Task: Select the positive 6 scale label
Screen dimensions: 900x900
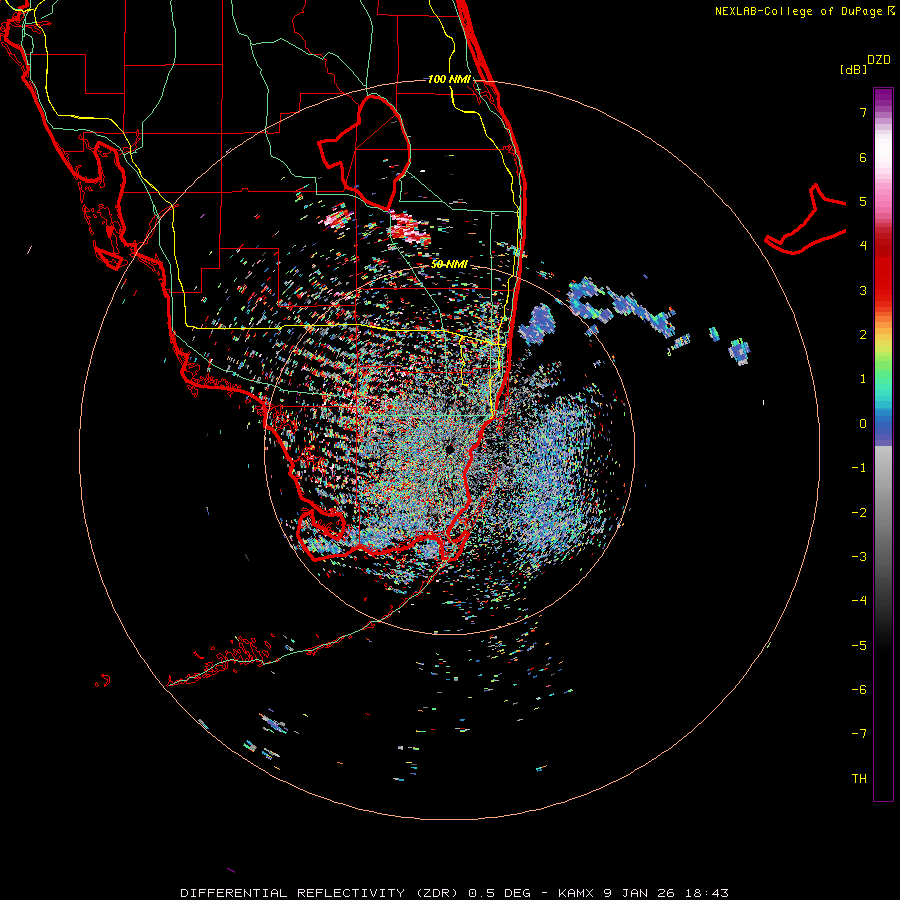Action: click(x=863, y=158)
